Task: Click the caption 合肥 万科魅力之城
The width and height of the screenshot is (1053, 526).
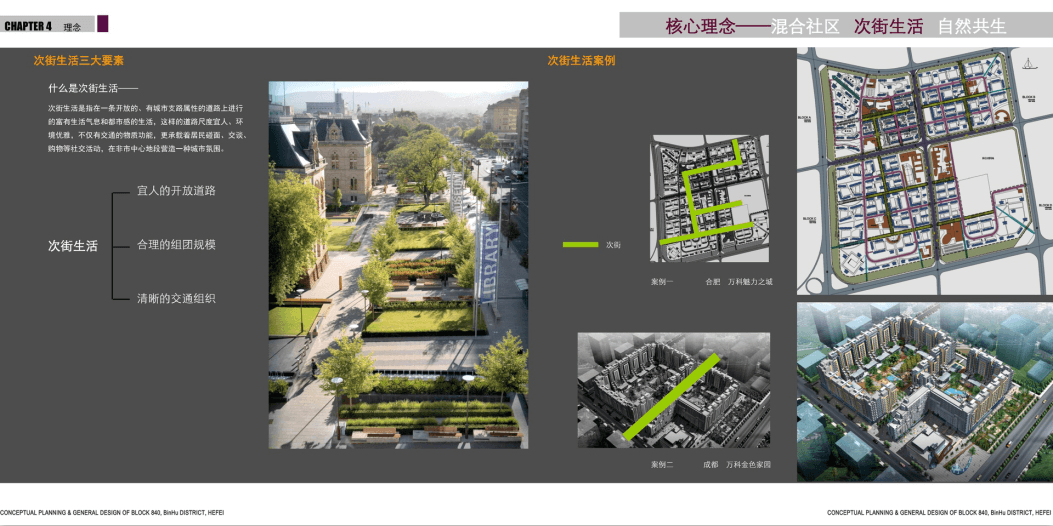Action: [739, 282]
